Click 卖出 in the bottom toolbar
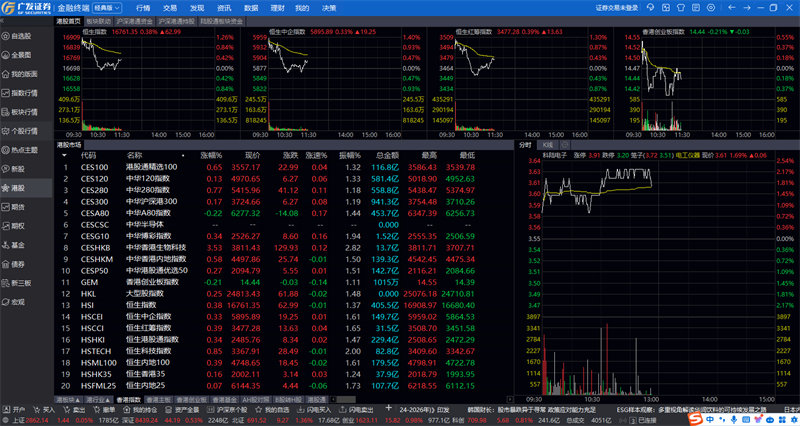The image size is (800, 426). pos(74,410)
